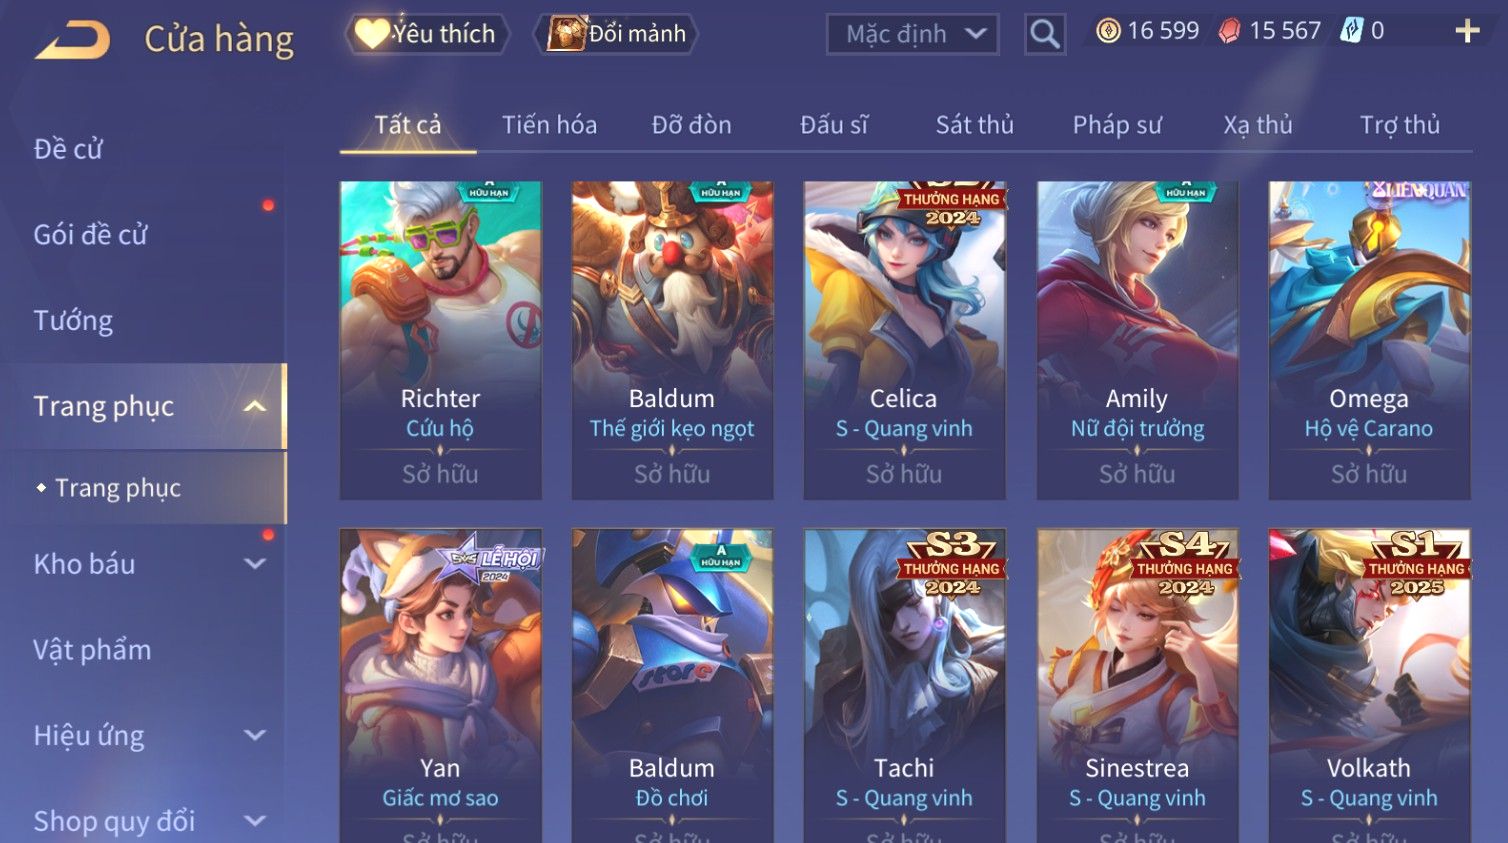This screenshot has height=843, width=1508.
Task: Switch to the Sát thủ tab
Action: (x=974, y=125)
